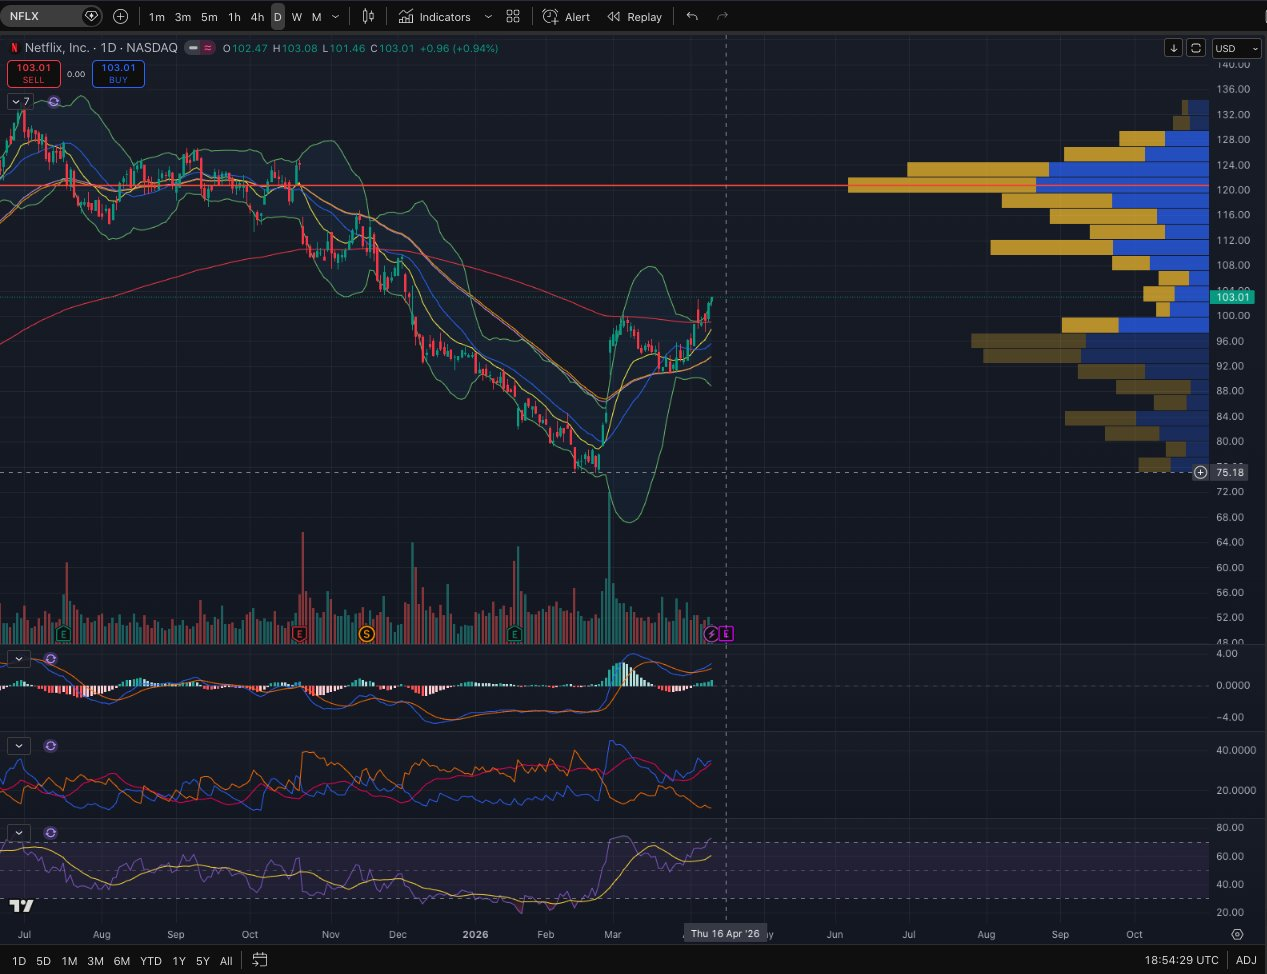Image resolution: width=1267 pixels, height=974 pixels.
Task: Click the chart settings gear icon
Action: coord(1237,934)
